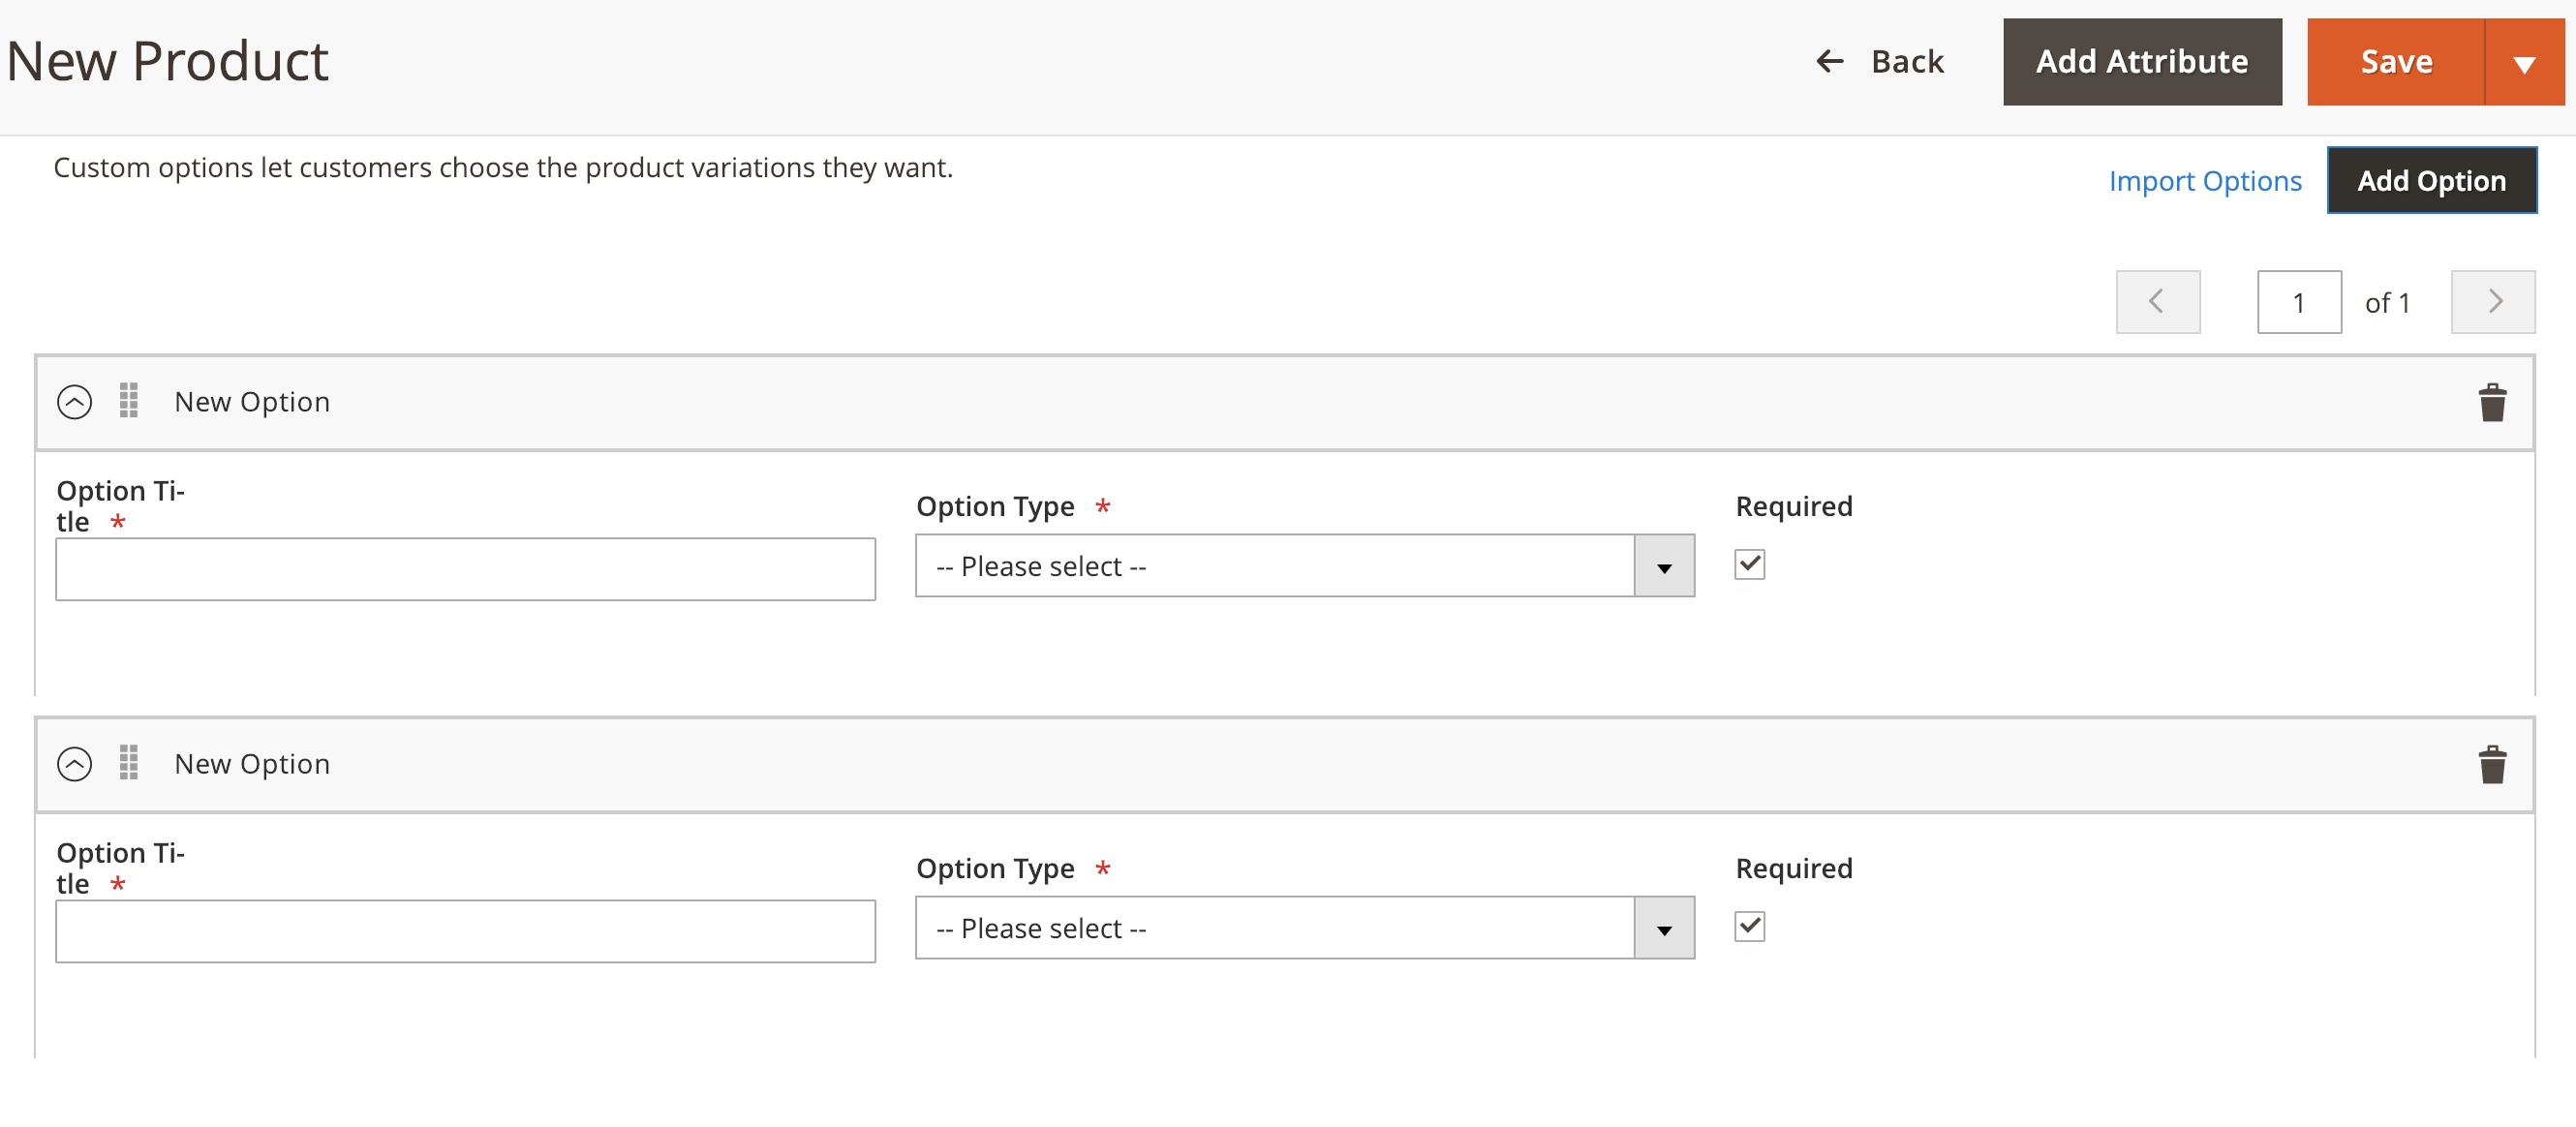The height and width of the screenshot is (1127, 2576).
Task: Click the second New Option title text
Action: (252, 764)
